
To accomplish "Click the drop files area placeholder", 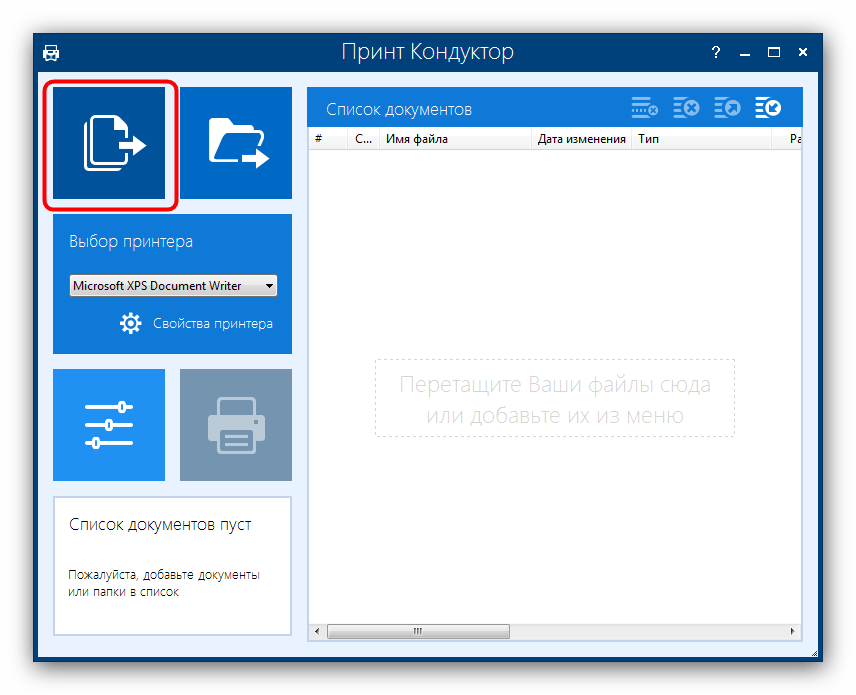I will click(554, 398).
